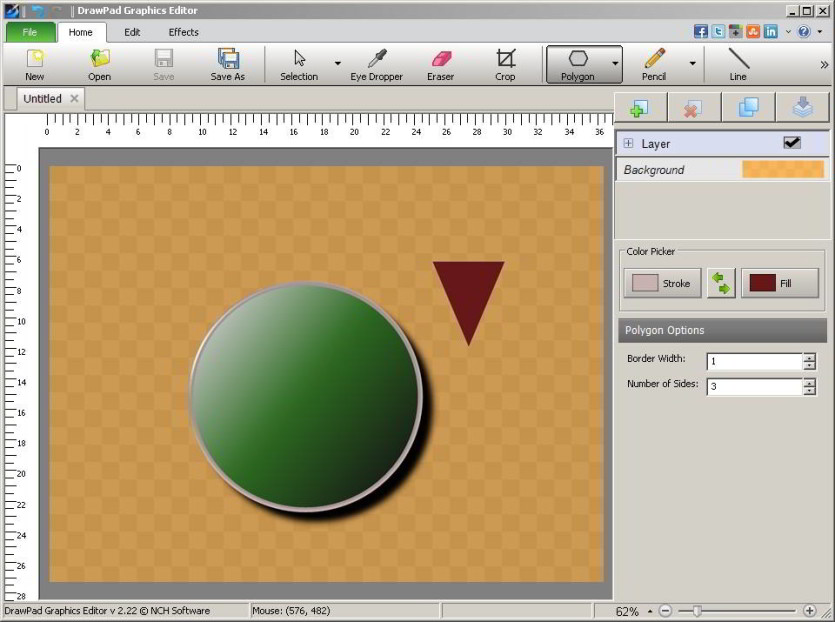Increase Border Width with up stepper
Viewport: 835px width, 622px height.
pyautogui.click(x=809, y=357)
